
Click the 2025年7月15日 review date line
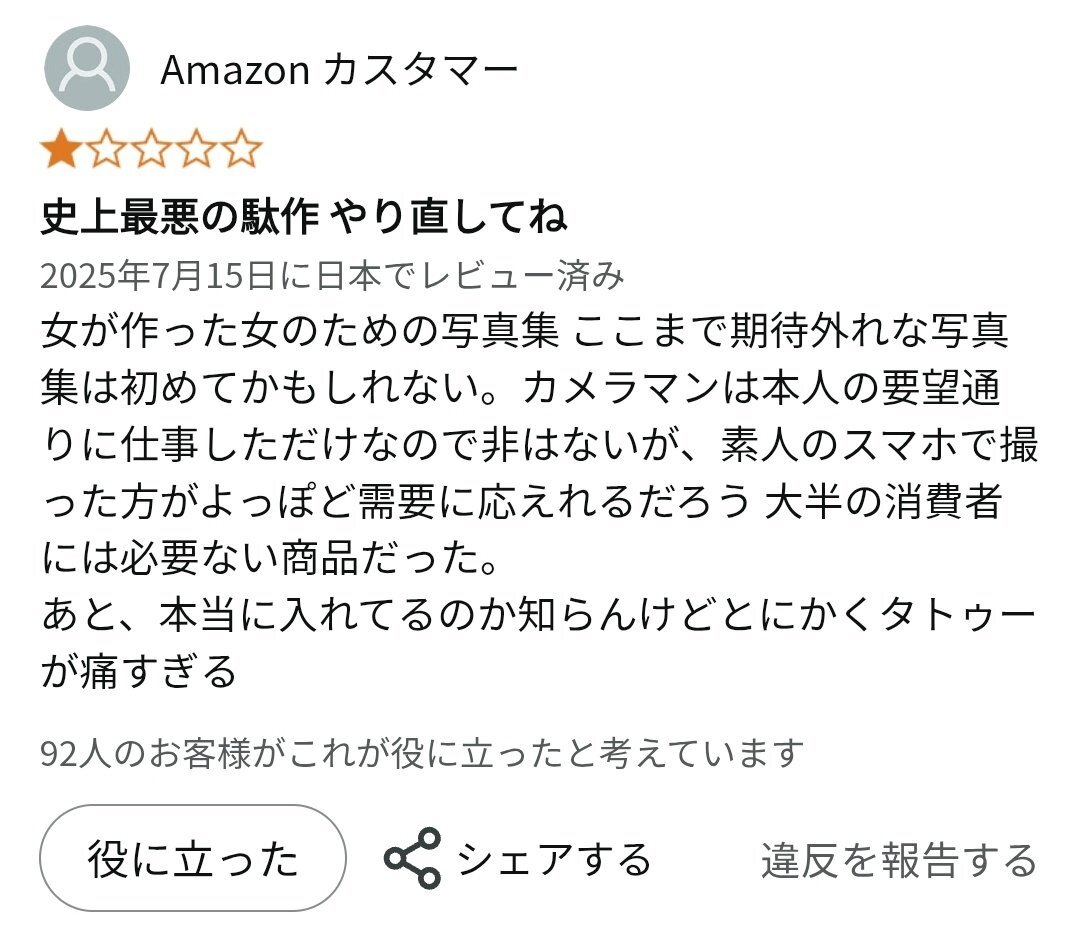(x=333, y=276)
